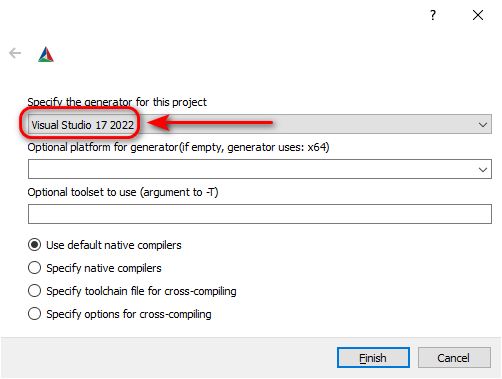Select Specify toolchain file for cross-compiling
The height and width of the screenshot is (379, 502).
click(x=34, y=291)
